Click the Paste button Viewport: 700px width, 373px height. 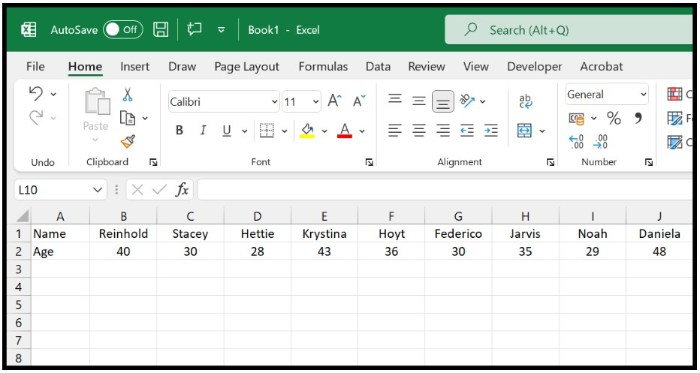96,114
